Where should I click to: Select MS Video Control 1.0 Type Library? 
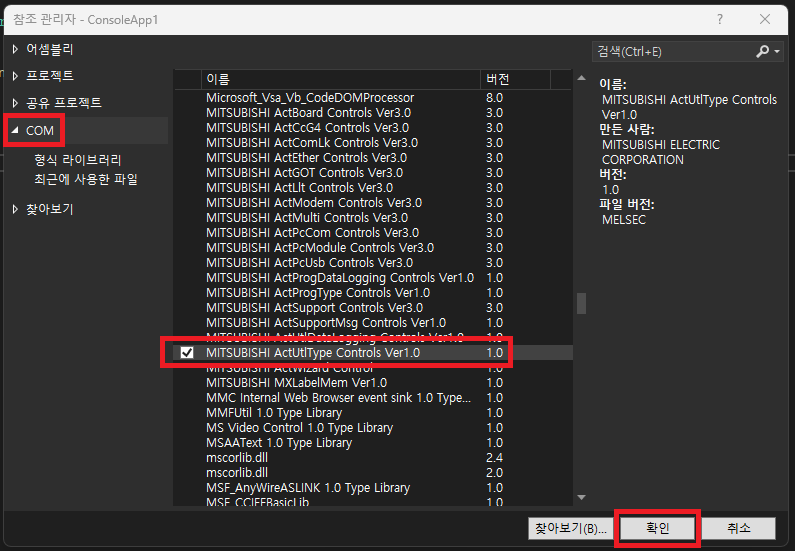(373, 427)
